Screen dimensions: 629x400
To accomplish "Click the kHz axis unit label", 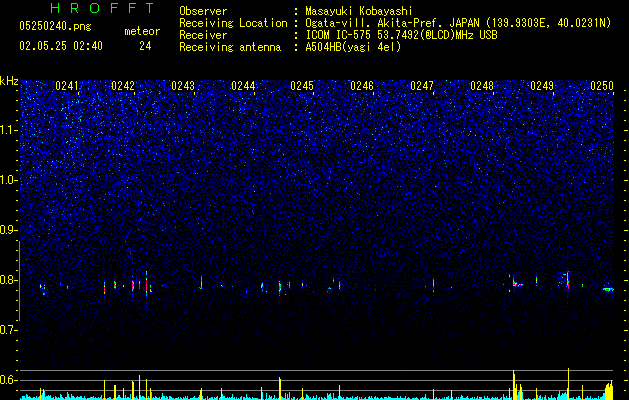I will (x=9, y=81).
